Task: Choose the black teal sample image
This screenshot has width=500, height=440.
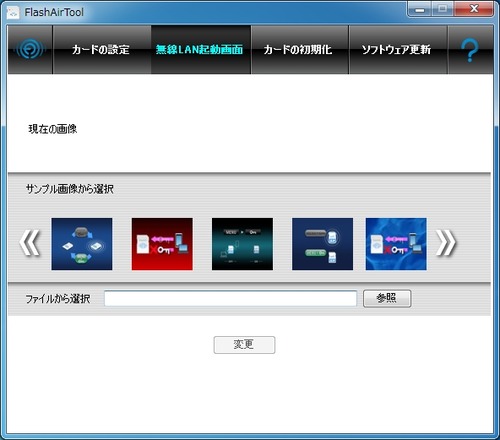Action: (x=242, y=244)
